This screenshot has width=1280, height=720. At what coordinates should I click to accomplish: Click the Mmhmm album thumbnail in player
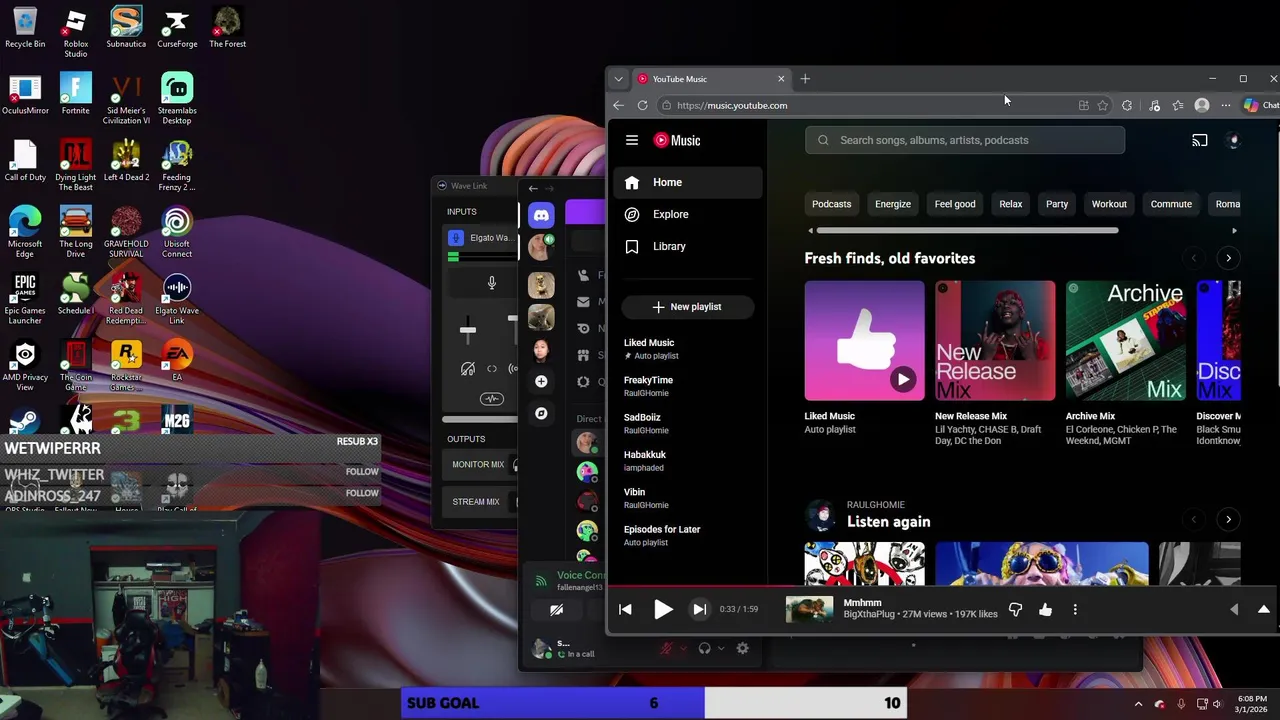coord(809,609)
